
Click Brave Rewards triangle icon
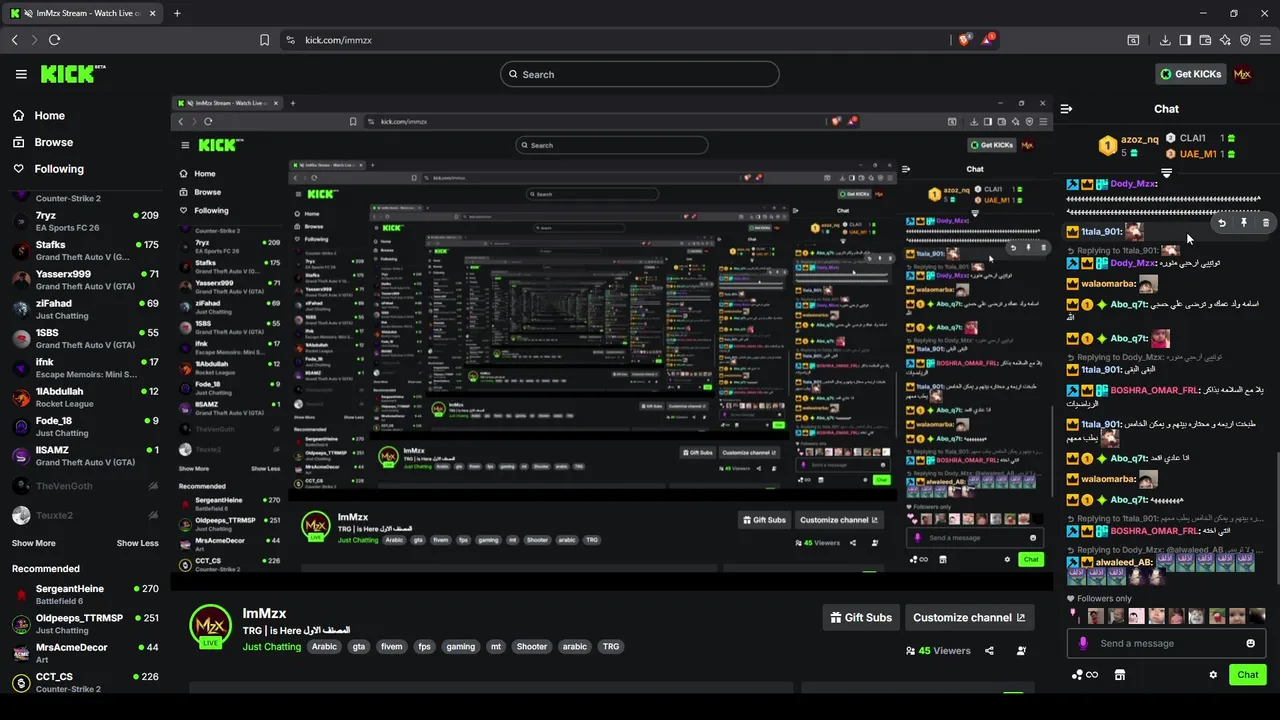(988, 40)
